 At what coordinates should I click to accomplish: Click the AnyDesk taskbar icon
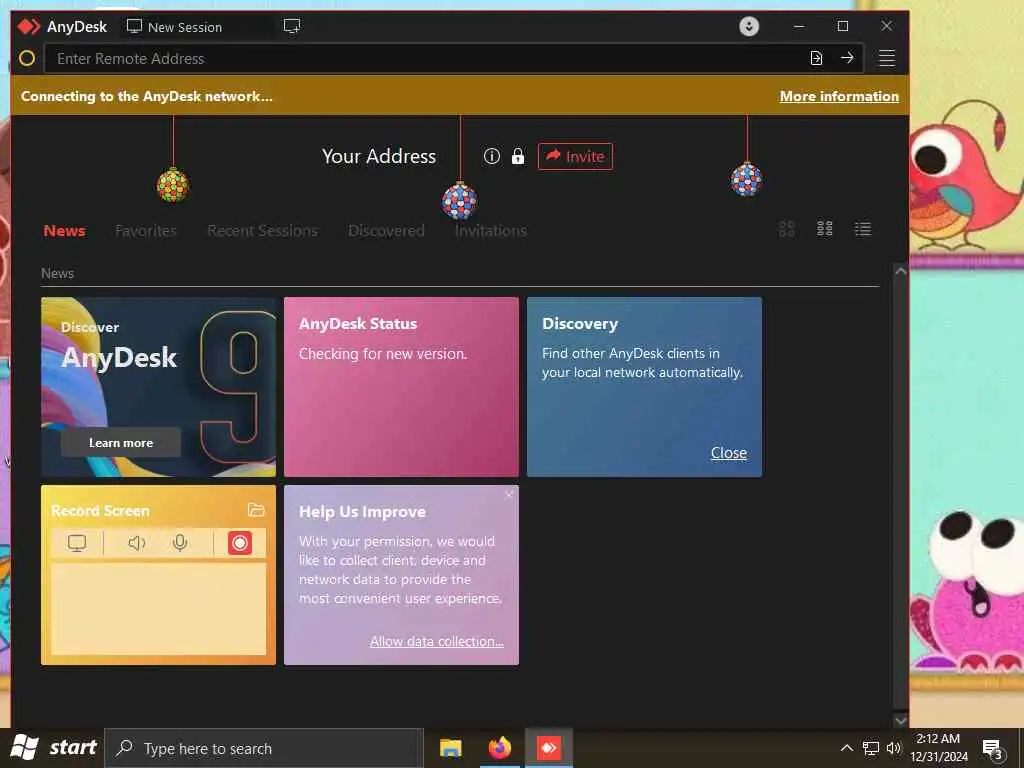pos(549,748)
